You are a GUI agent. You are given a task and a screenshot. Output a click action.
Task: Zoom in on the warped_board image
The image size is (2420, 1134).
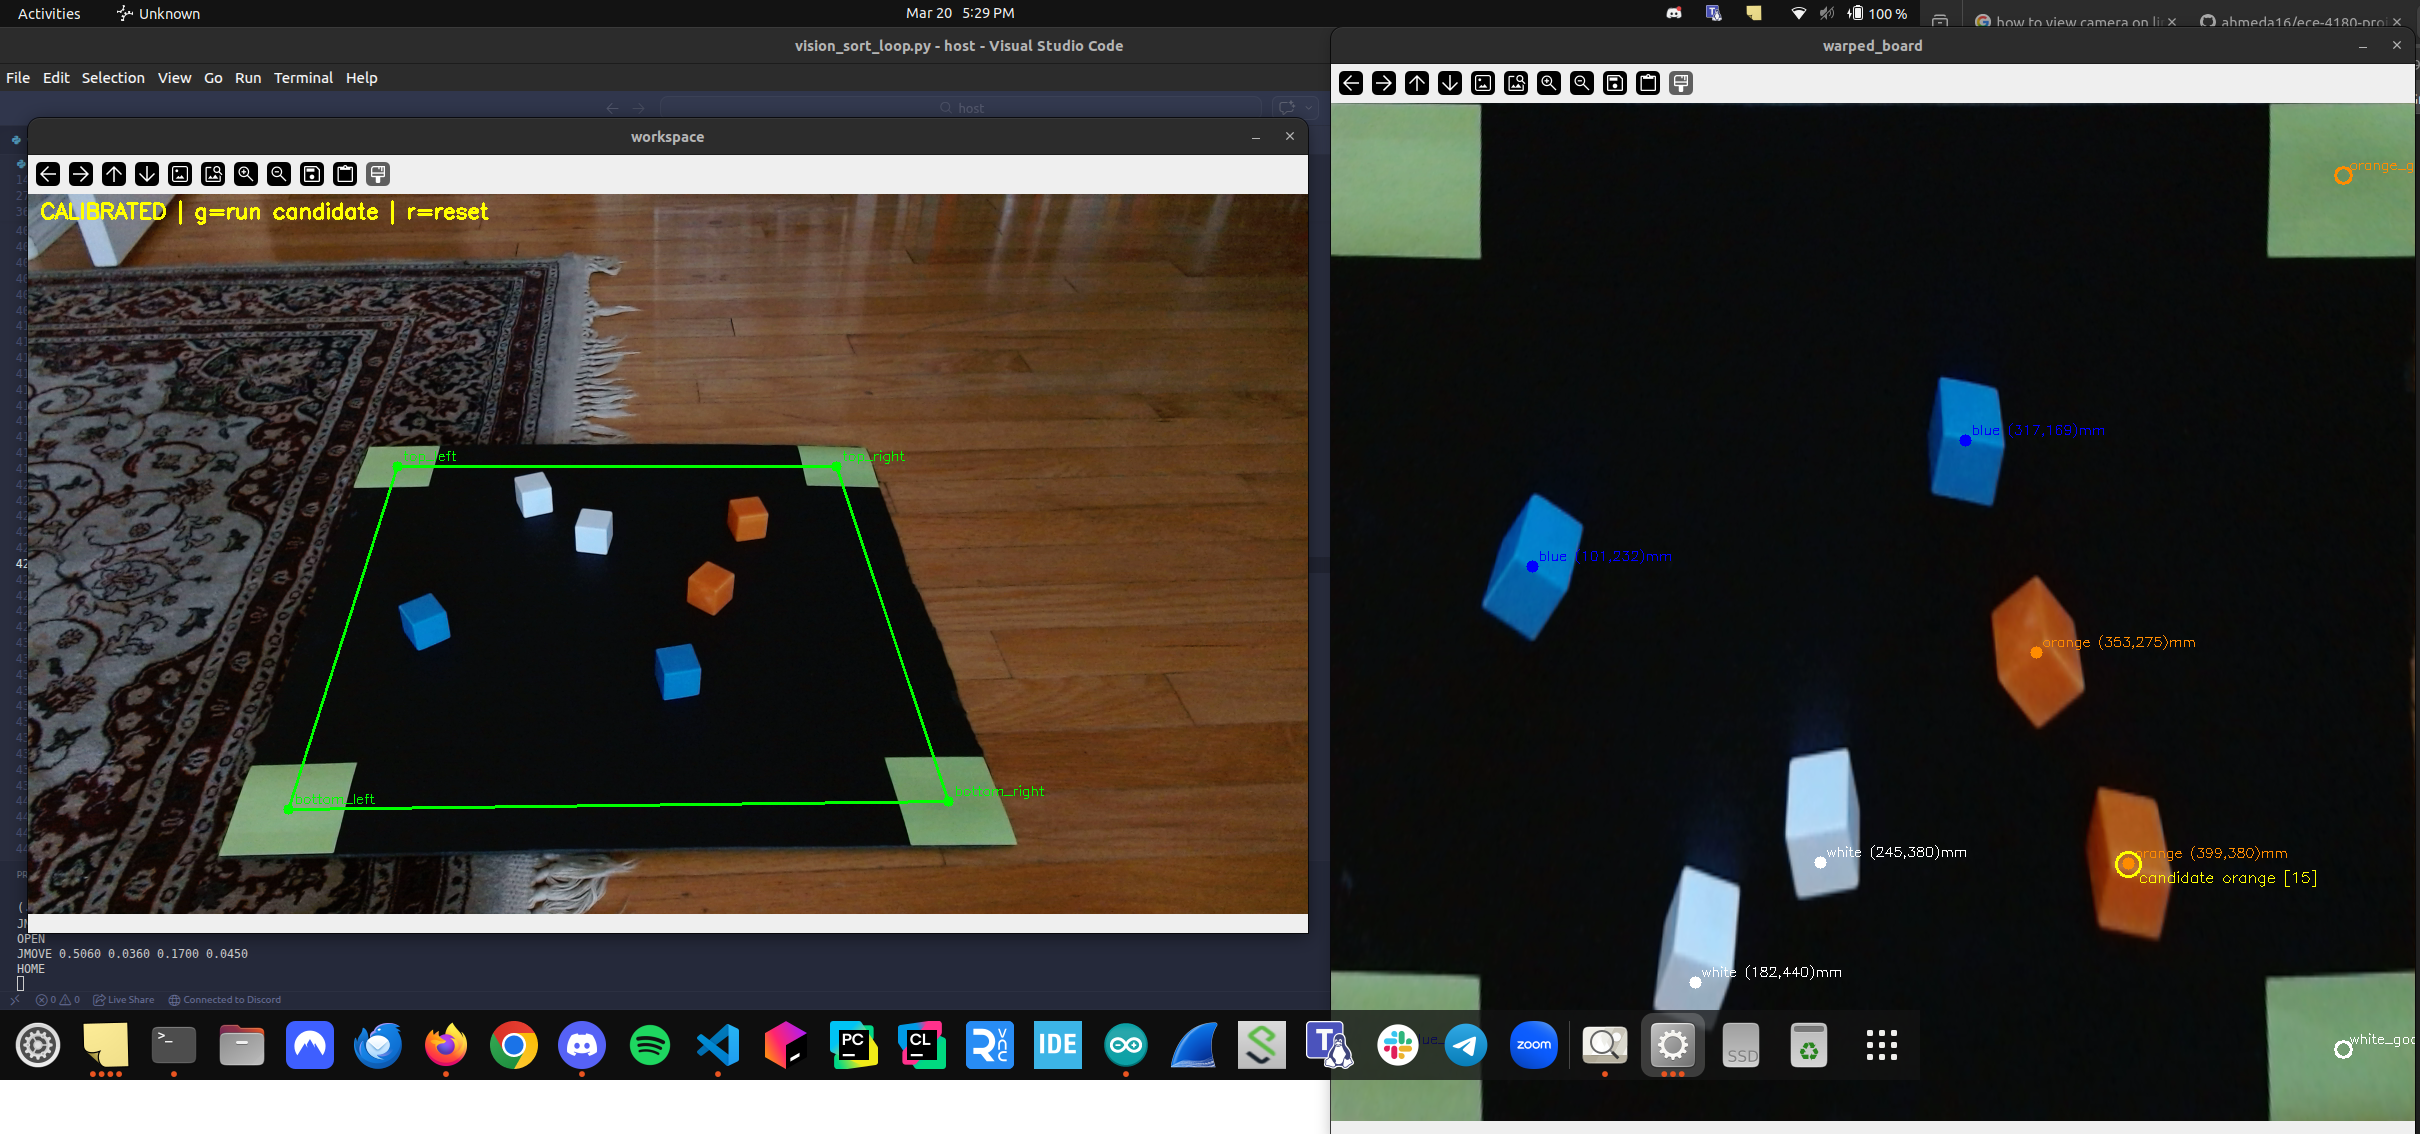[1549, 83]
